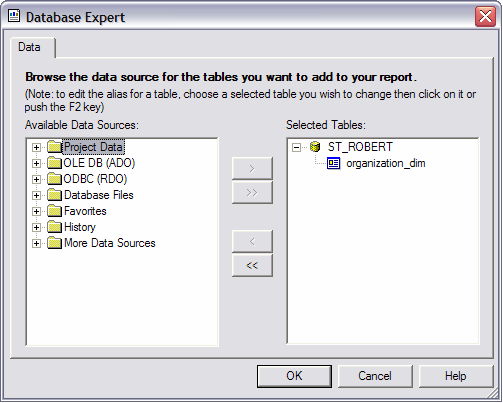This screenshot has height=403, width=503.
Task: Collapse the ST_ROBERT connection node
Action: point(296,147)
